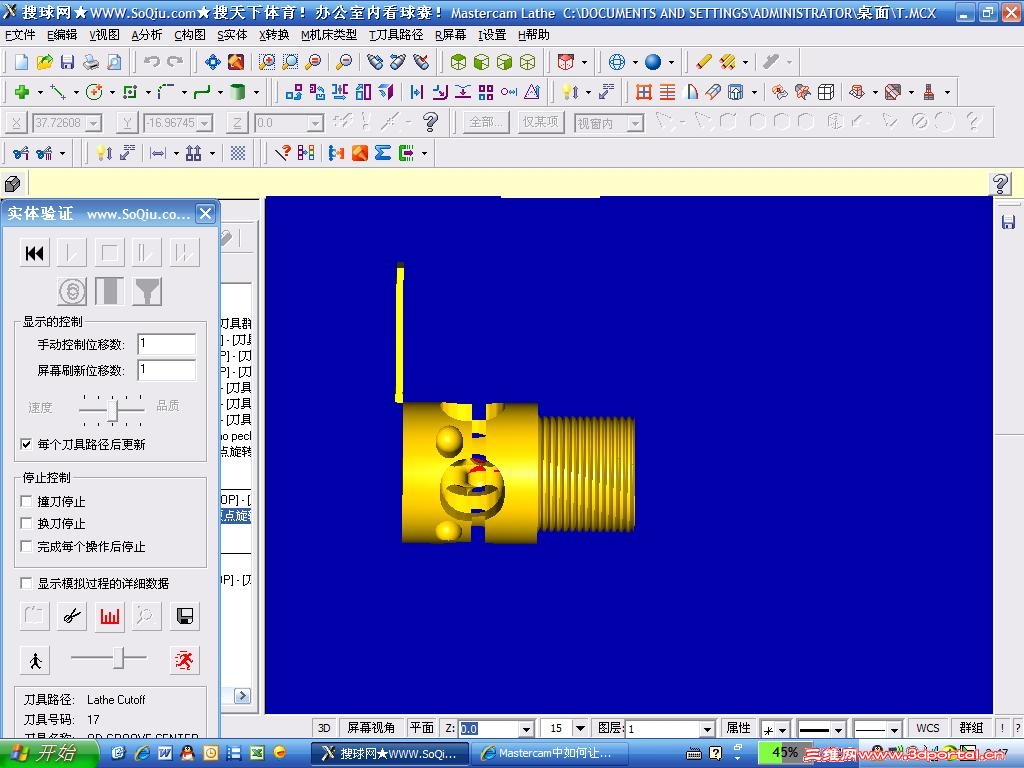The height and width of the screenshot is (768, 1024).
Task: Click the help question mark at right
Action: [x=1000, y=184]
